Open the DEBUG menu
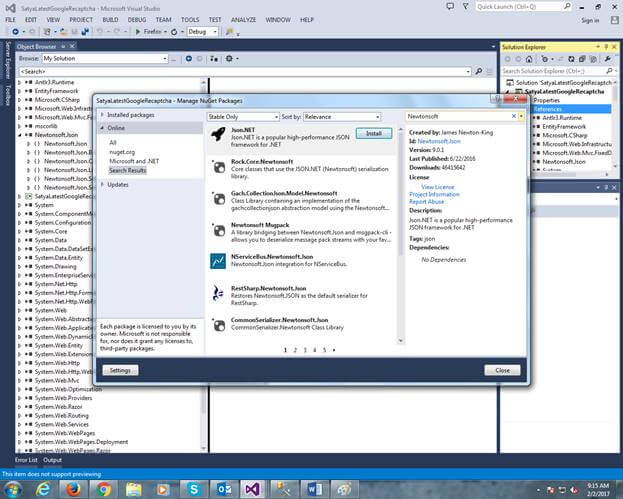The height and width of the screenshot is (499, 623). coord(137,19)
